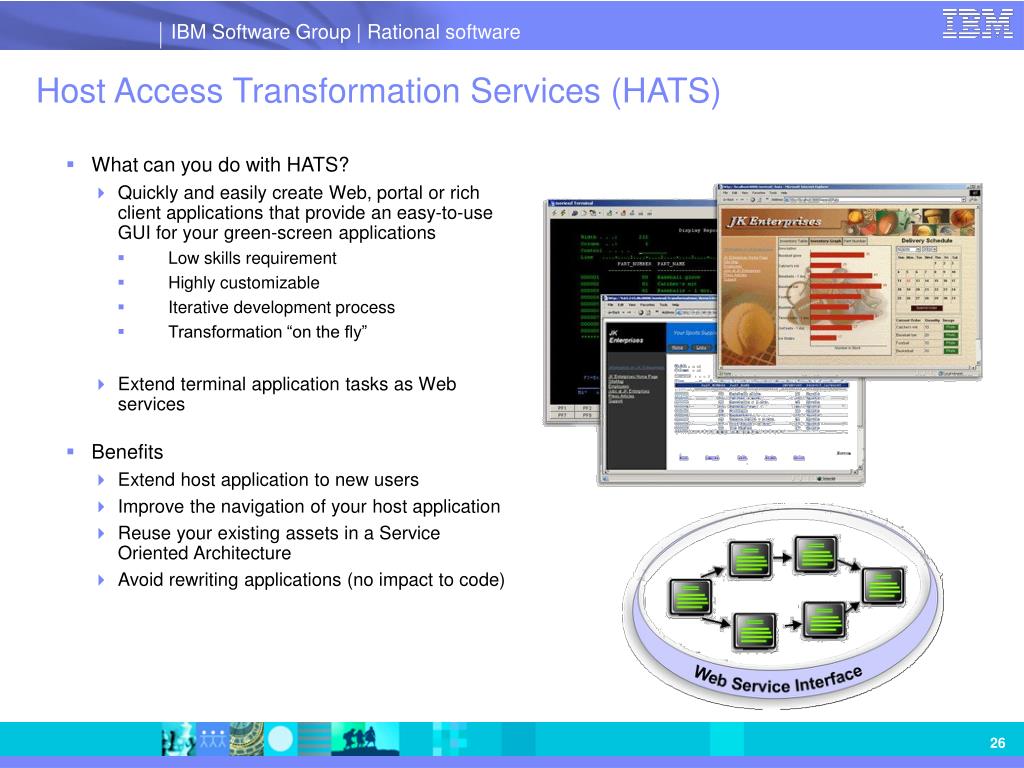Viewport: 1024px width, 768px height.
Task: Select the "Iterative development process" bullet text
Action: (x=281, y=308)
